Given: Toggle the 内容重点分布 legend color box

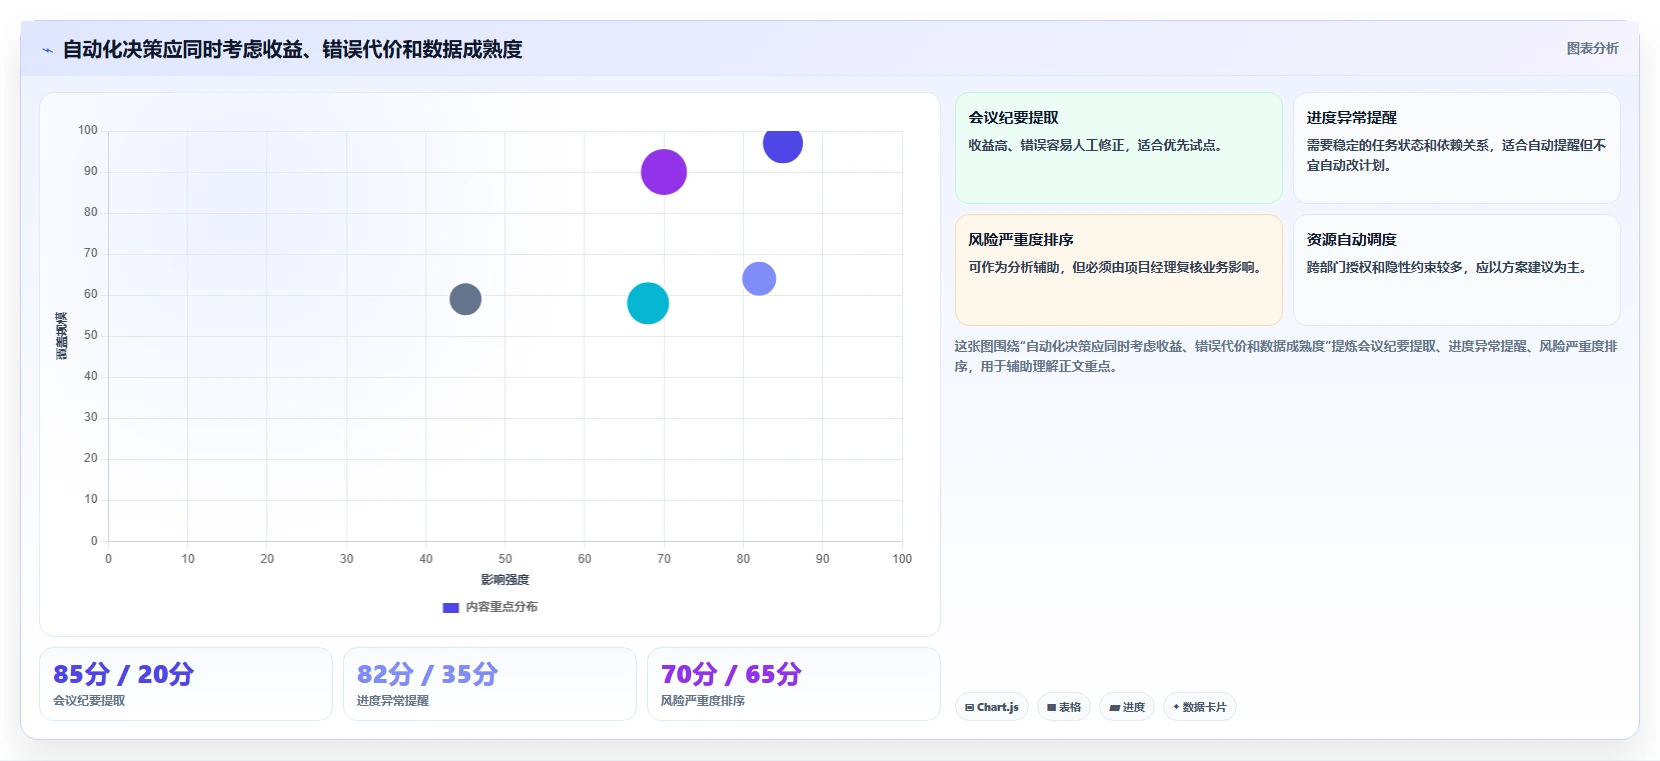Looking at the screenshot, I should [451, 607].
